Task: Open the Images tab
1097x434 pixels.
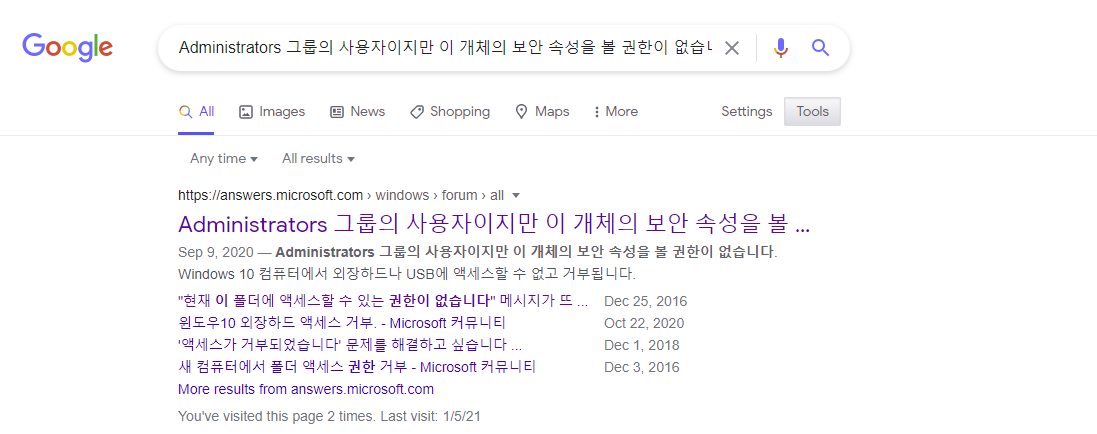Action: (272, 112)
